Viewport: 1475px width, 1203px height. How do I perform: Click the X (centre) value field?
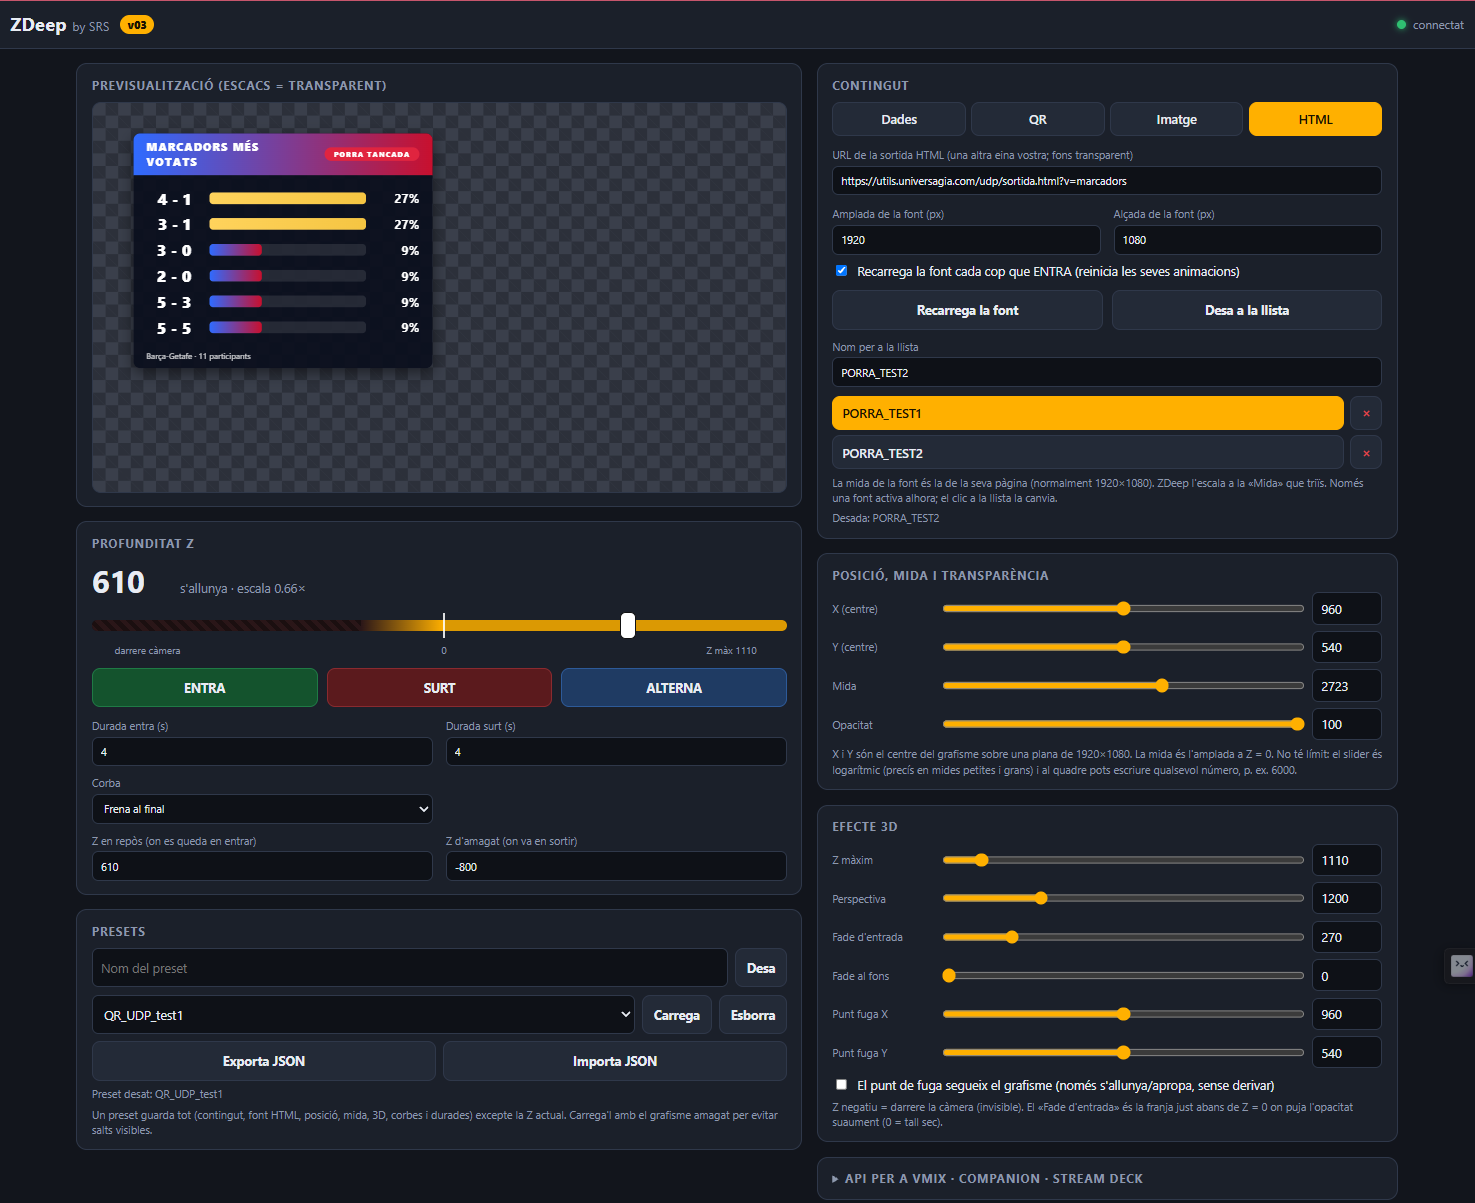tap(1347, 609)
